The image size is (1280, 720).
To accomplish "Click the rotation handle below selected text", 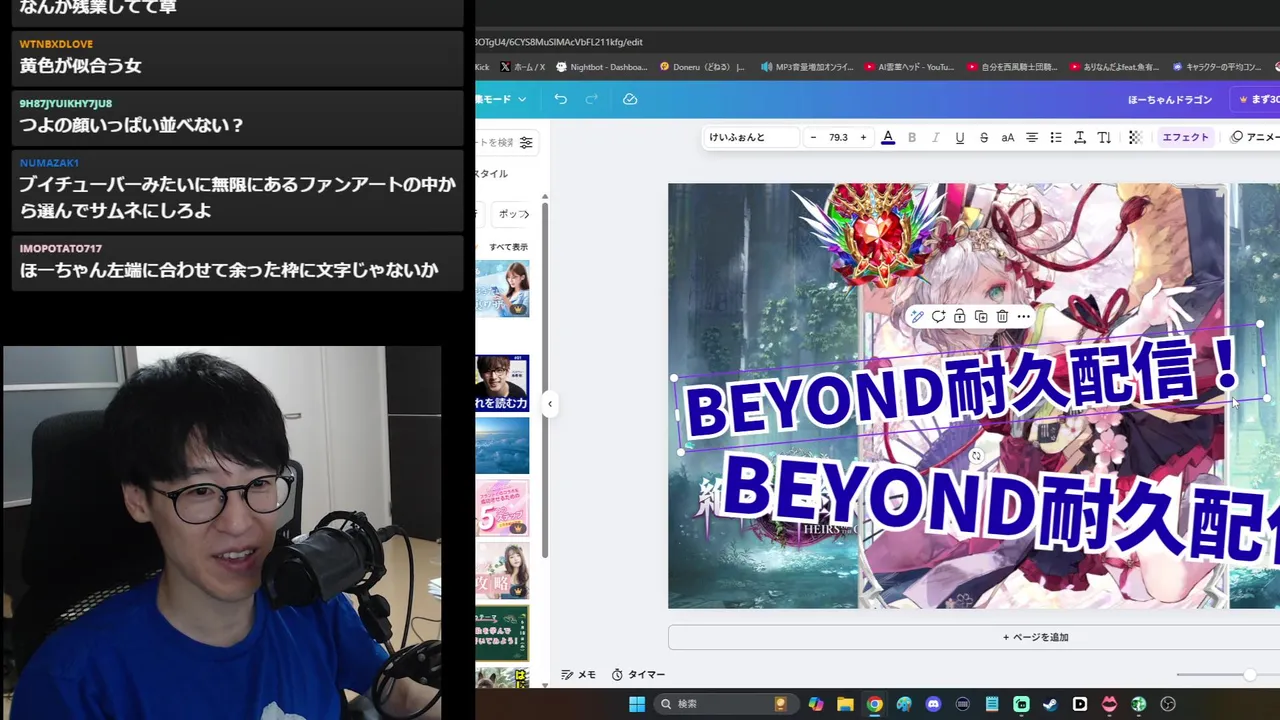I will 976,456.
